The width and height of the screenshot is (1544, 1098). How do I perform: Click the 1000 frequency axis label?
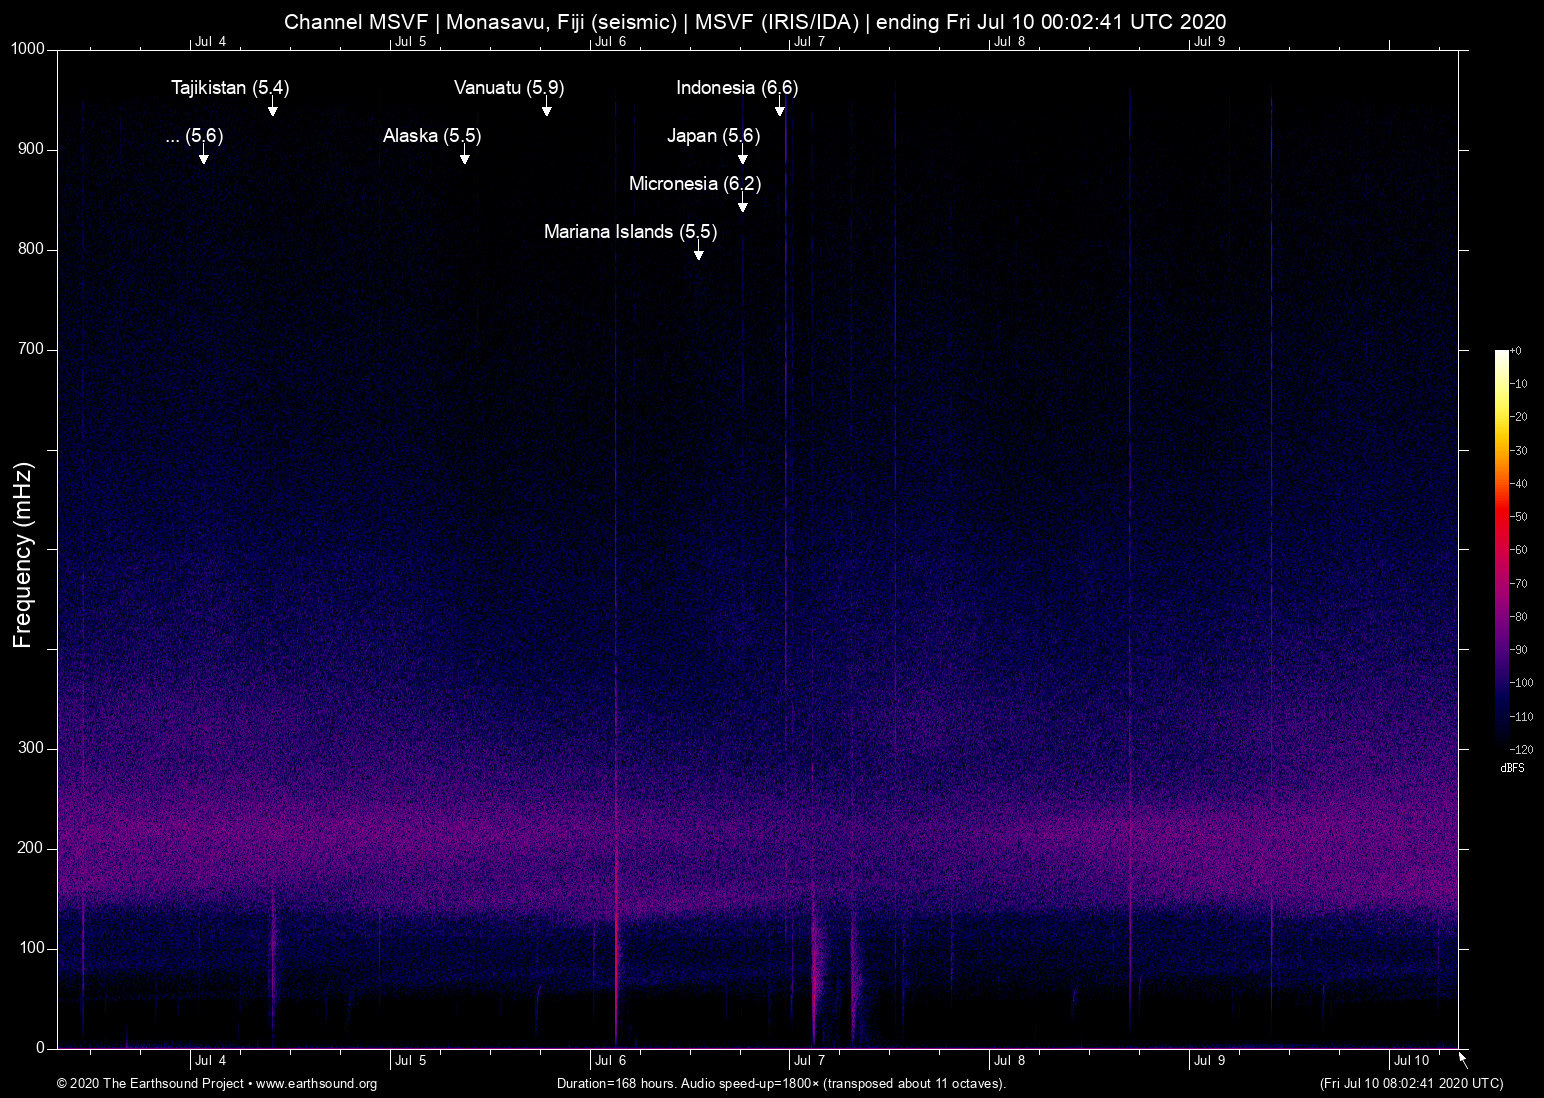(x=27, y=49)
